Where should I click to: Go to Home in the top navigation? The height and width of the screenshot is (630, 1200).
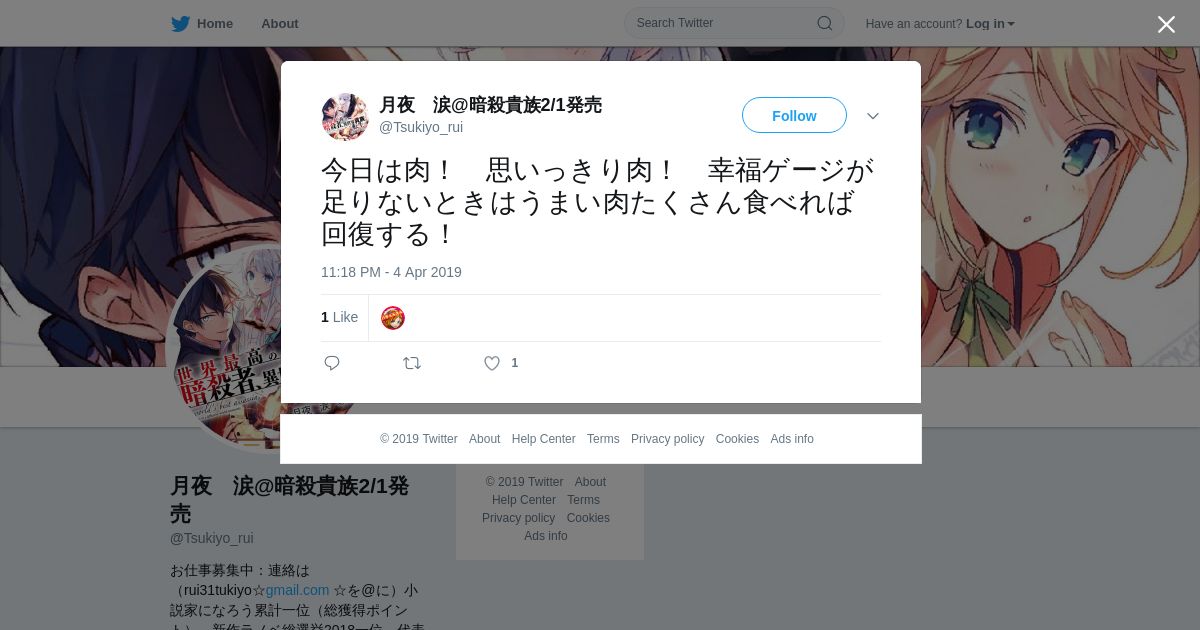[215, 23]
